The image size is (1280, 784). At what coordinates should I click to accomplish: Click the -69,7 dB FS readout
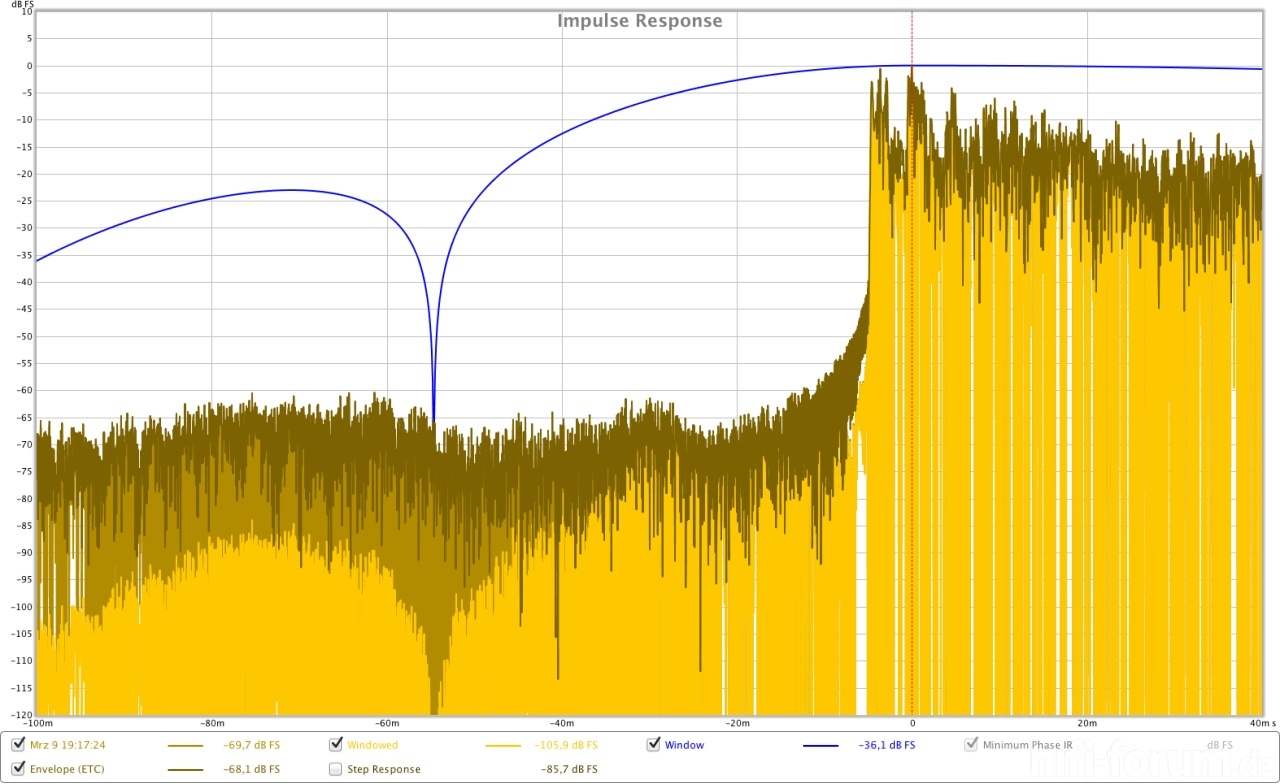tap(252, 746)
